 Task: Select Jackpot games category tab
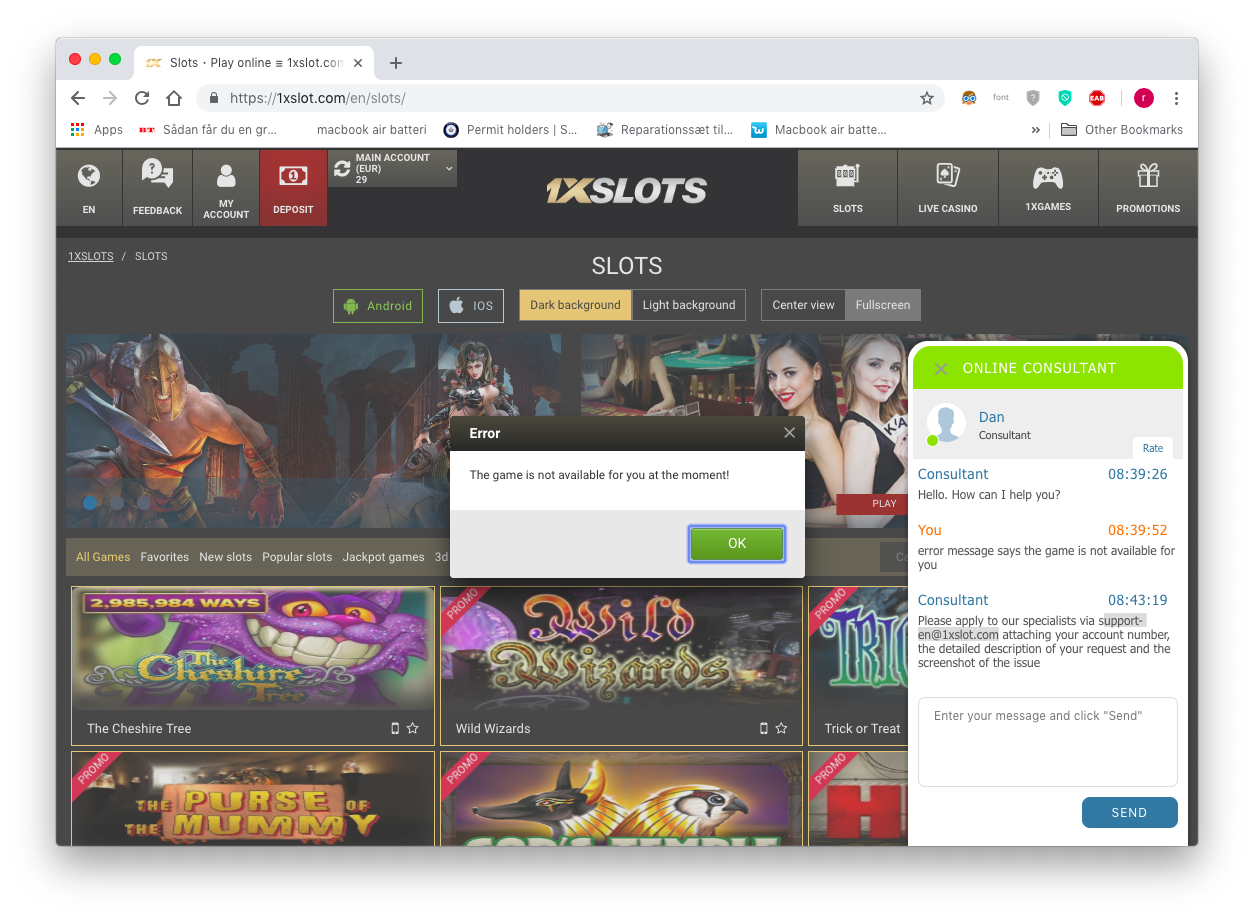click(x=384, y=557)
